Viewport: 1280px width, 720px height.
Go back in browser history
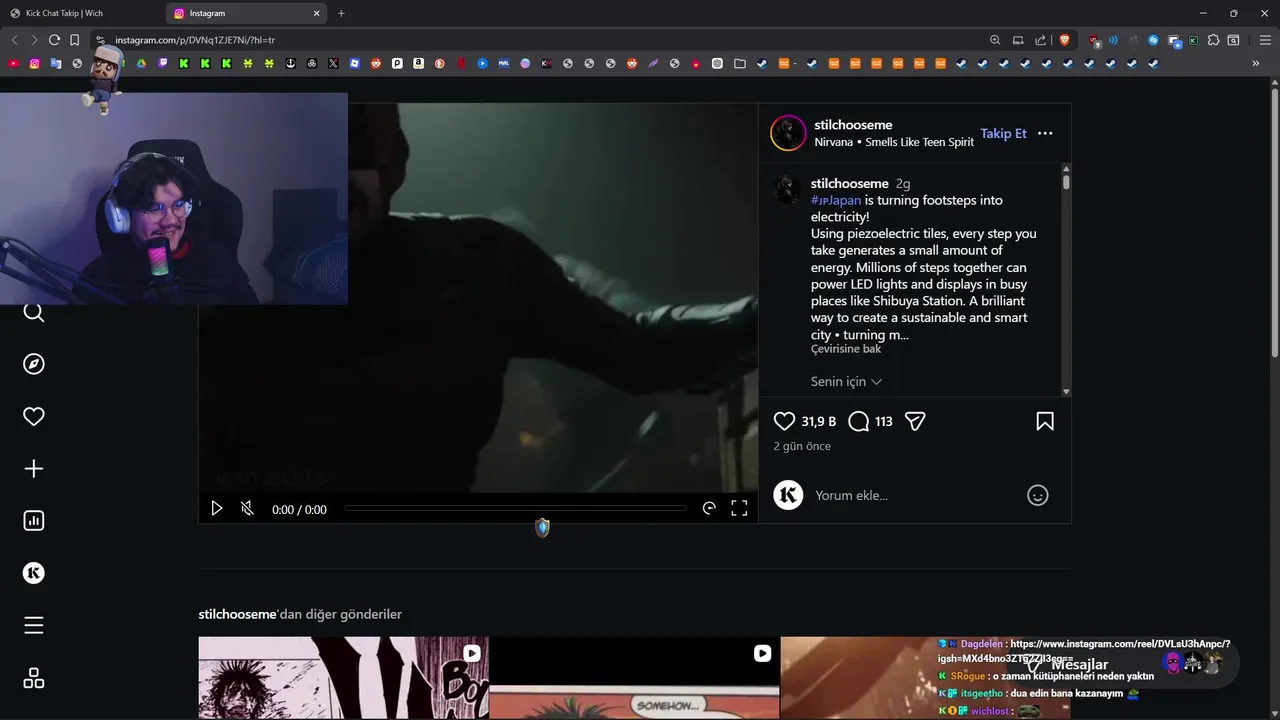(x=14, y=40)
